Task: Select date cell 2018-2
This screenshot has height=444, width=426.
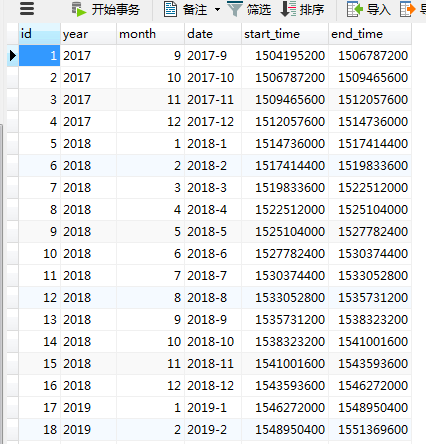Action: 213,166
